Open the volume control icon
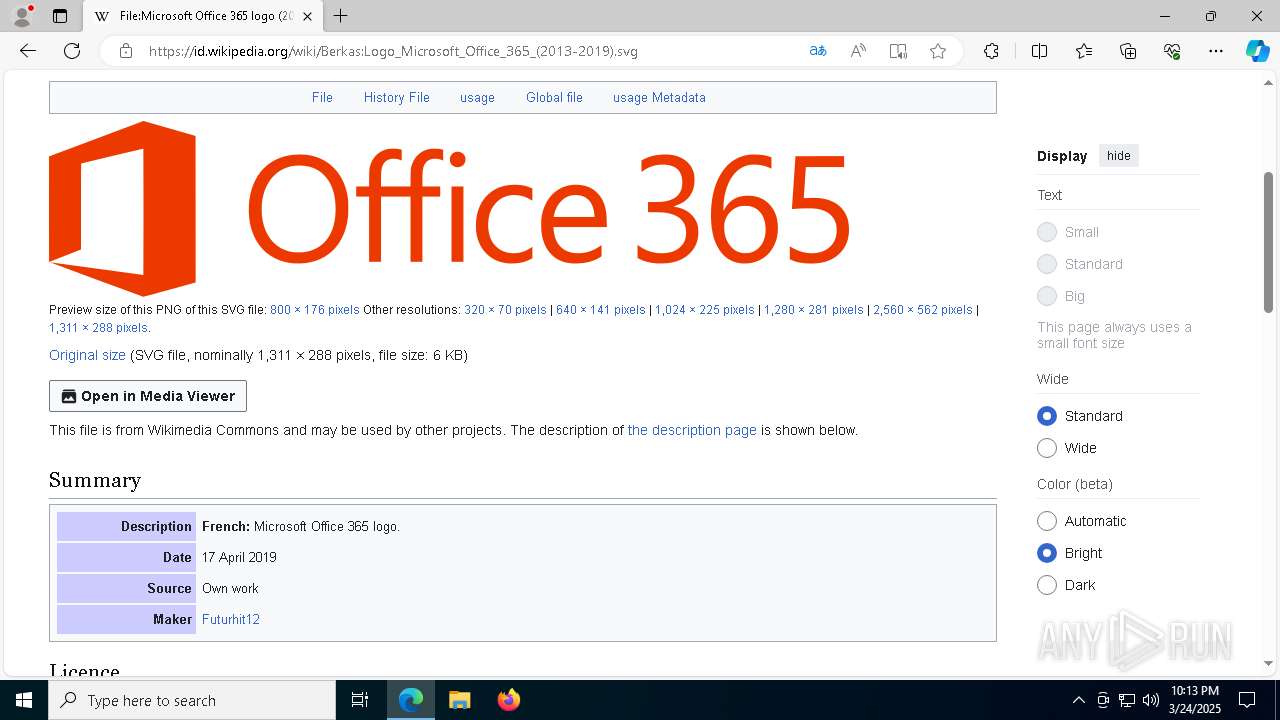The height and width of the screenshot is (720, 1280). click(1150, 700)
